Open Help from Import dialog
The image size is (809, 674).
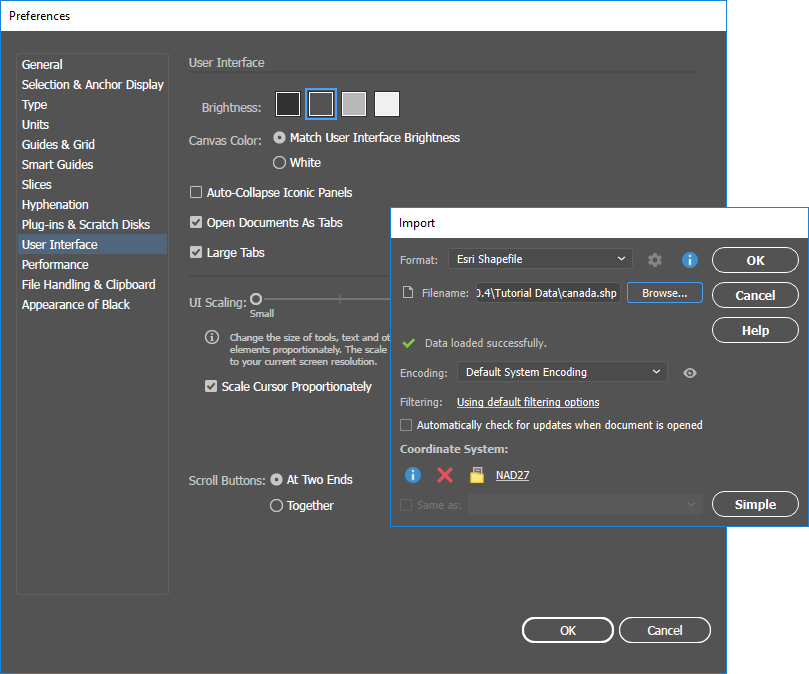pos(755,330)
